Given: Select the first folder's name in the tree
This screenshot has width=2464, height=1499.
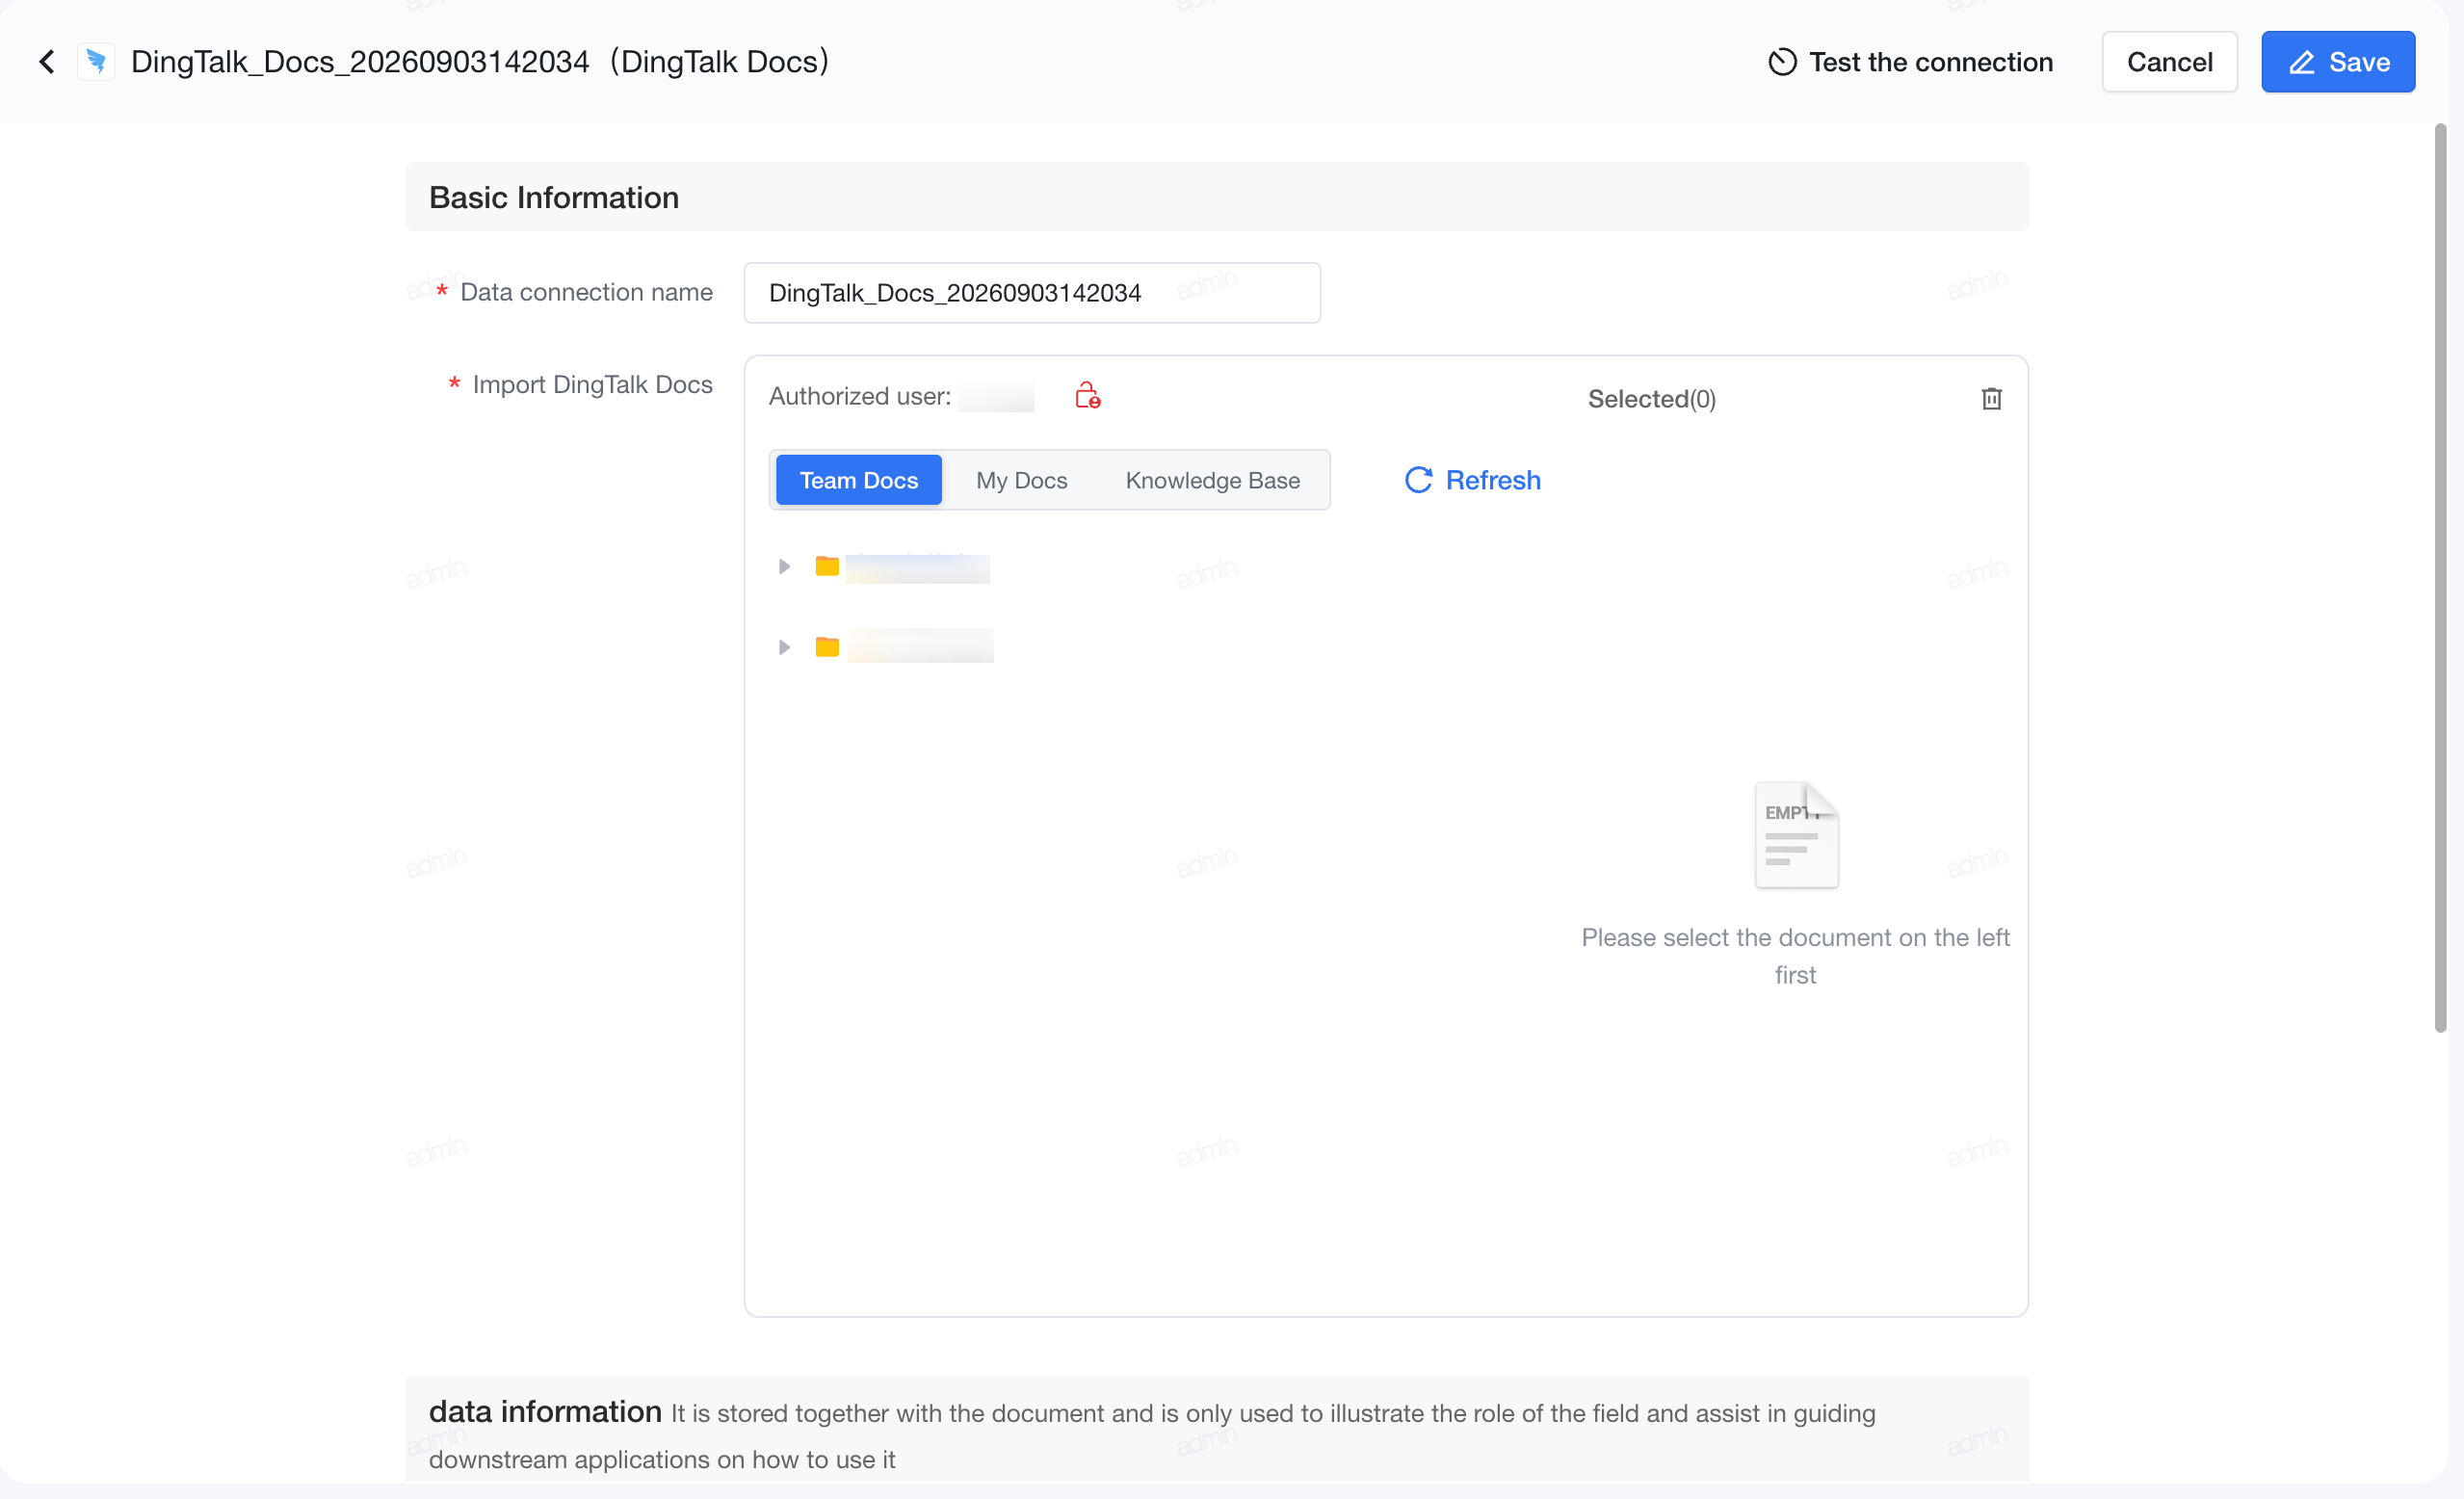Looking at the screenshot, I should (917, 568).
